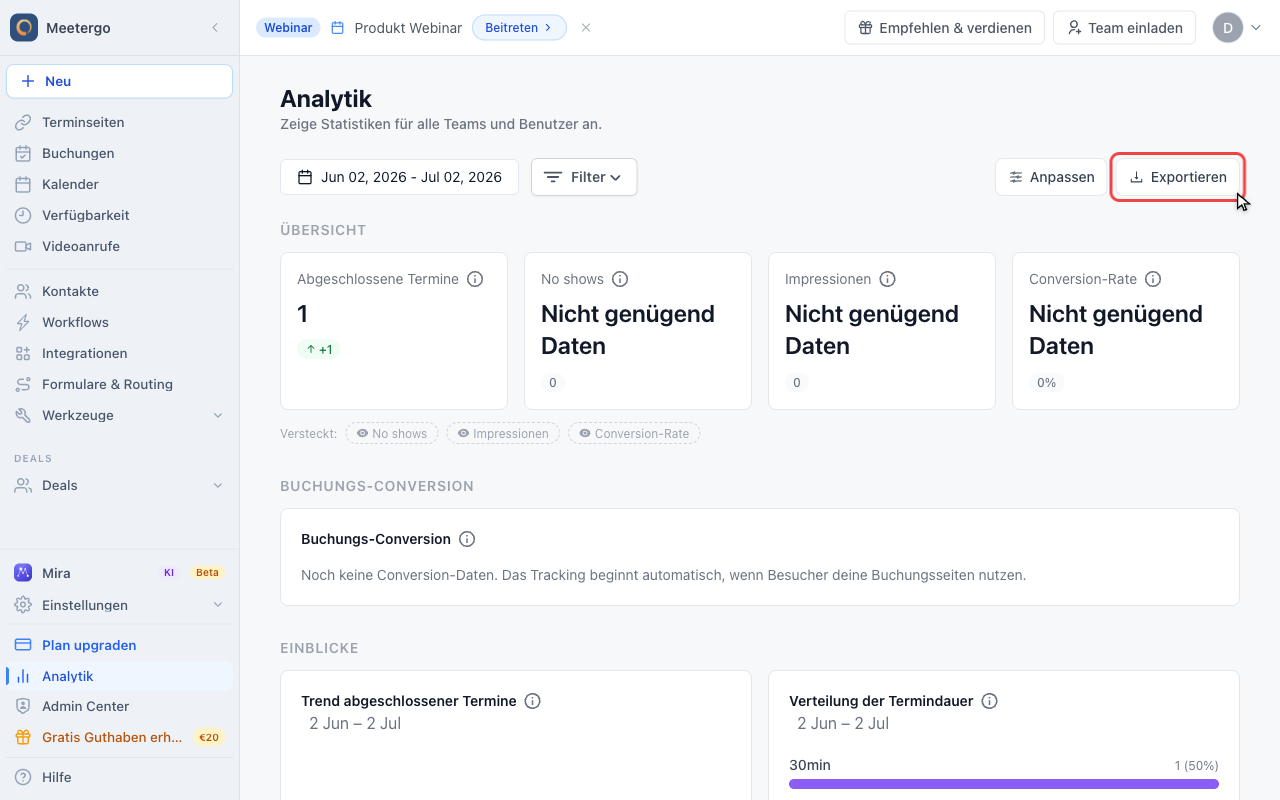Expand the Deals section
Image resolution: width=1280 pixels, height=800 pixels.
[218, 485]
